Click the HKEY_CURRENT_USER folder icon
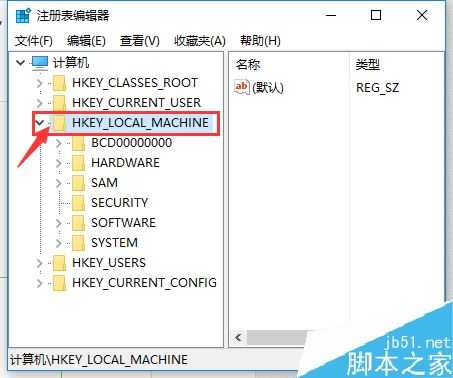The height and width of the screenshot is (378, 453). [x=60, y=103]
